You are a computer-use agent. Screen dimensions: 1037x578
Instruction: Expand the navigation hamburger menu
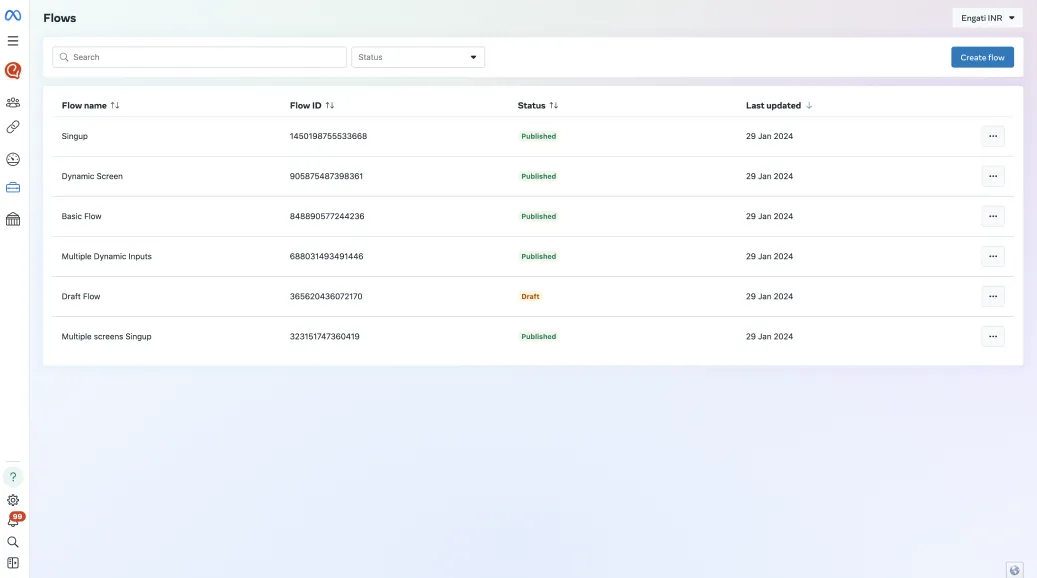(12, 40)
